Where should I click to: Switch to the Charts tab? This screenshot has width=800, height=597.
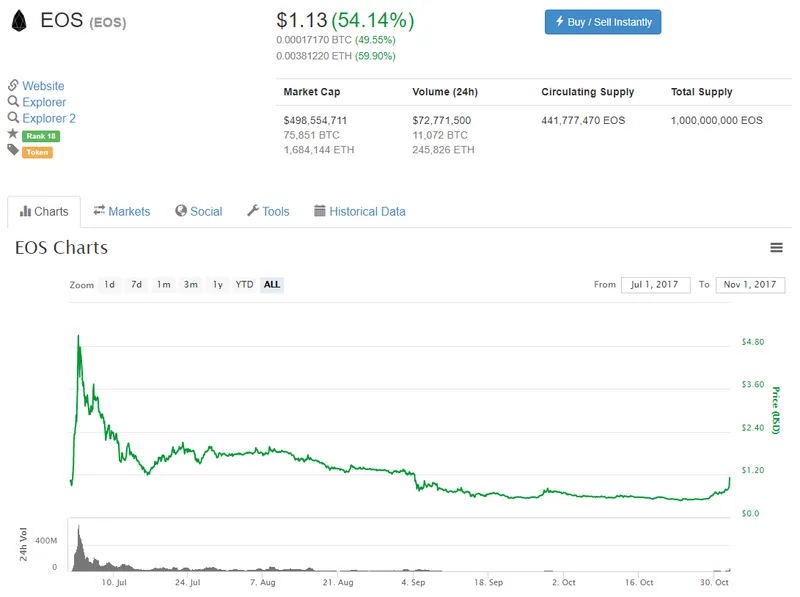pos(44,211)
